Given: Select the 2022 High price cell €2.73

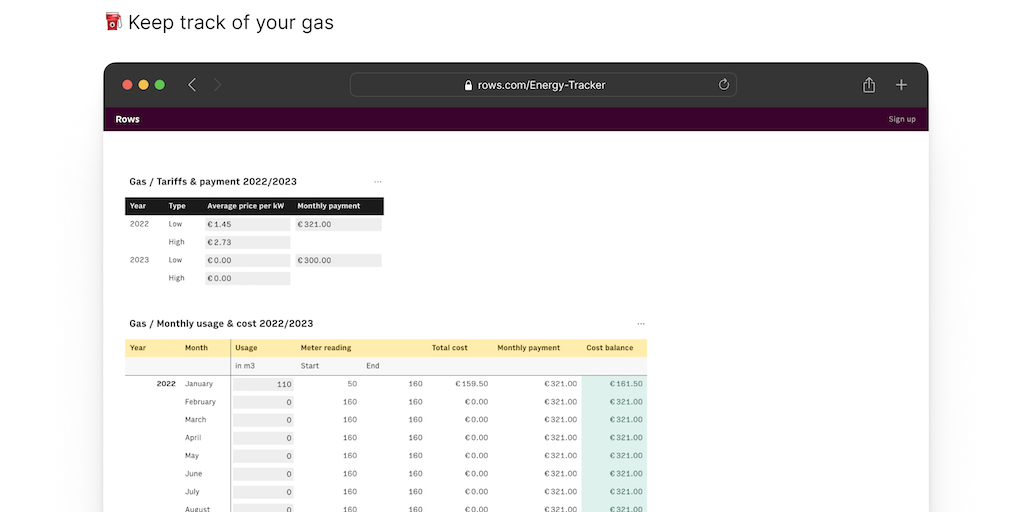Looking at the screenshot, I should click(247, 242).
